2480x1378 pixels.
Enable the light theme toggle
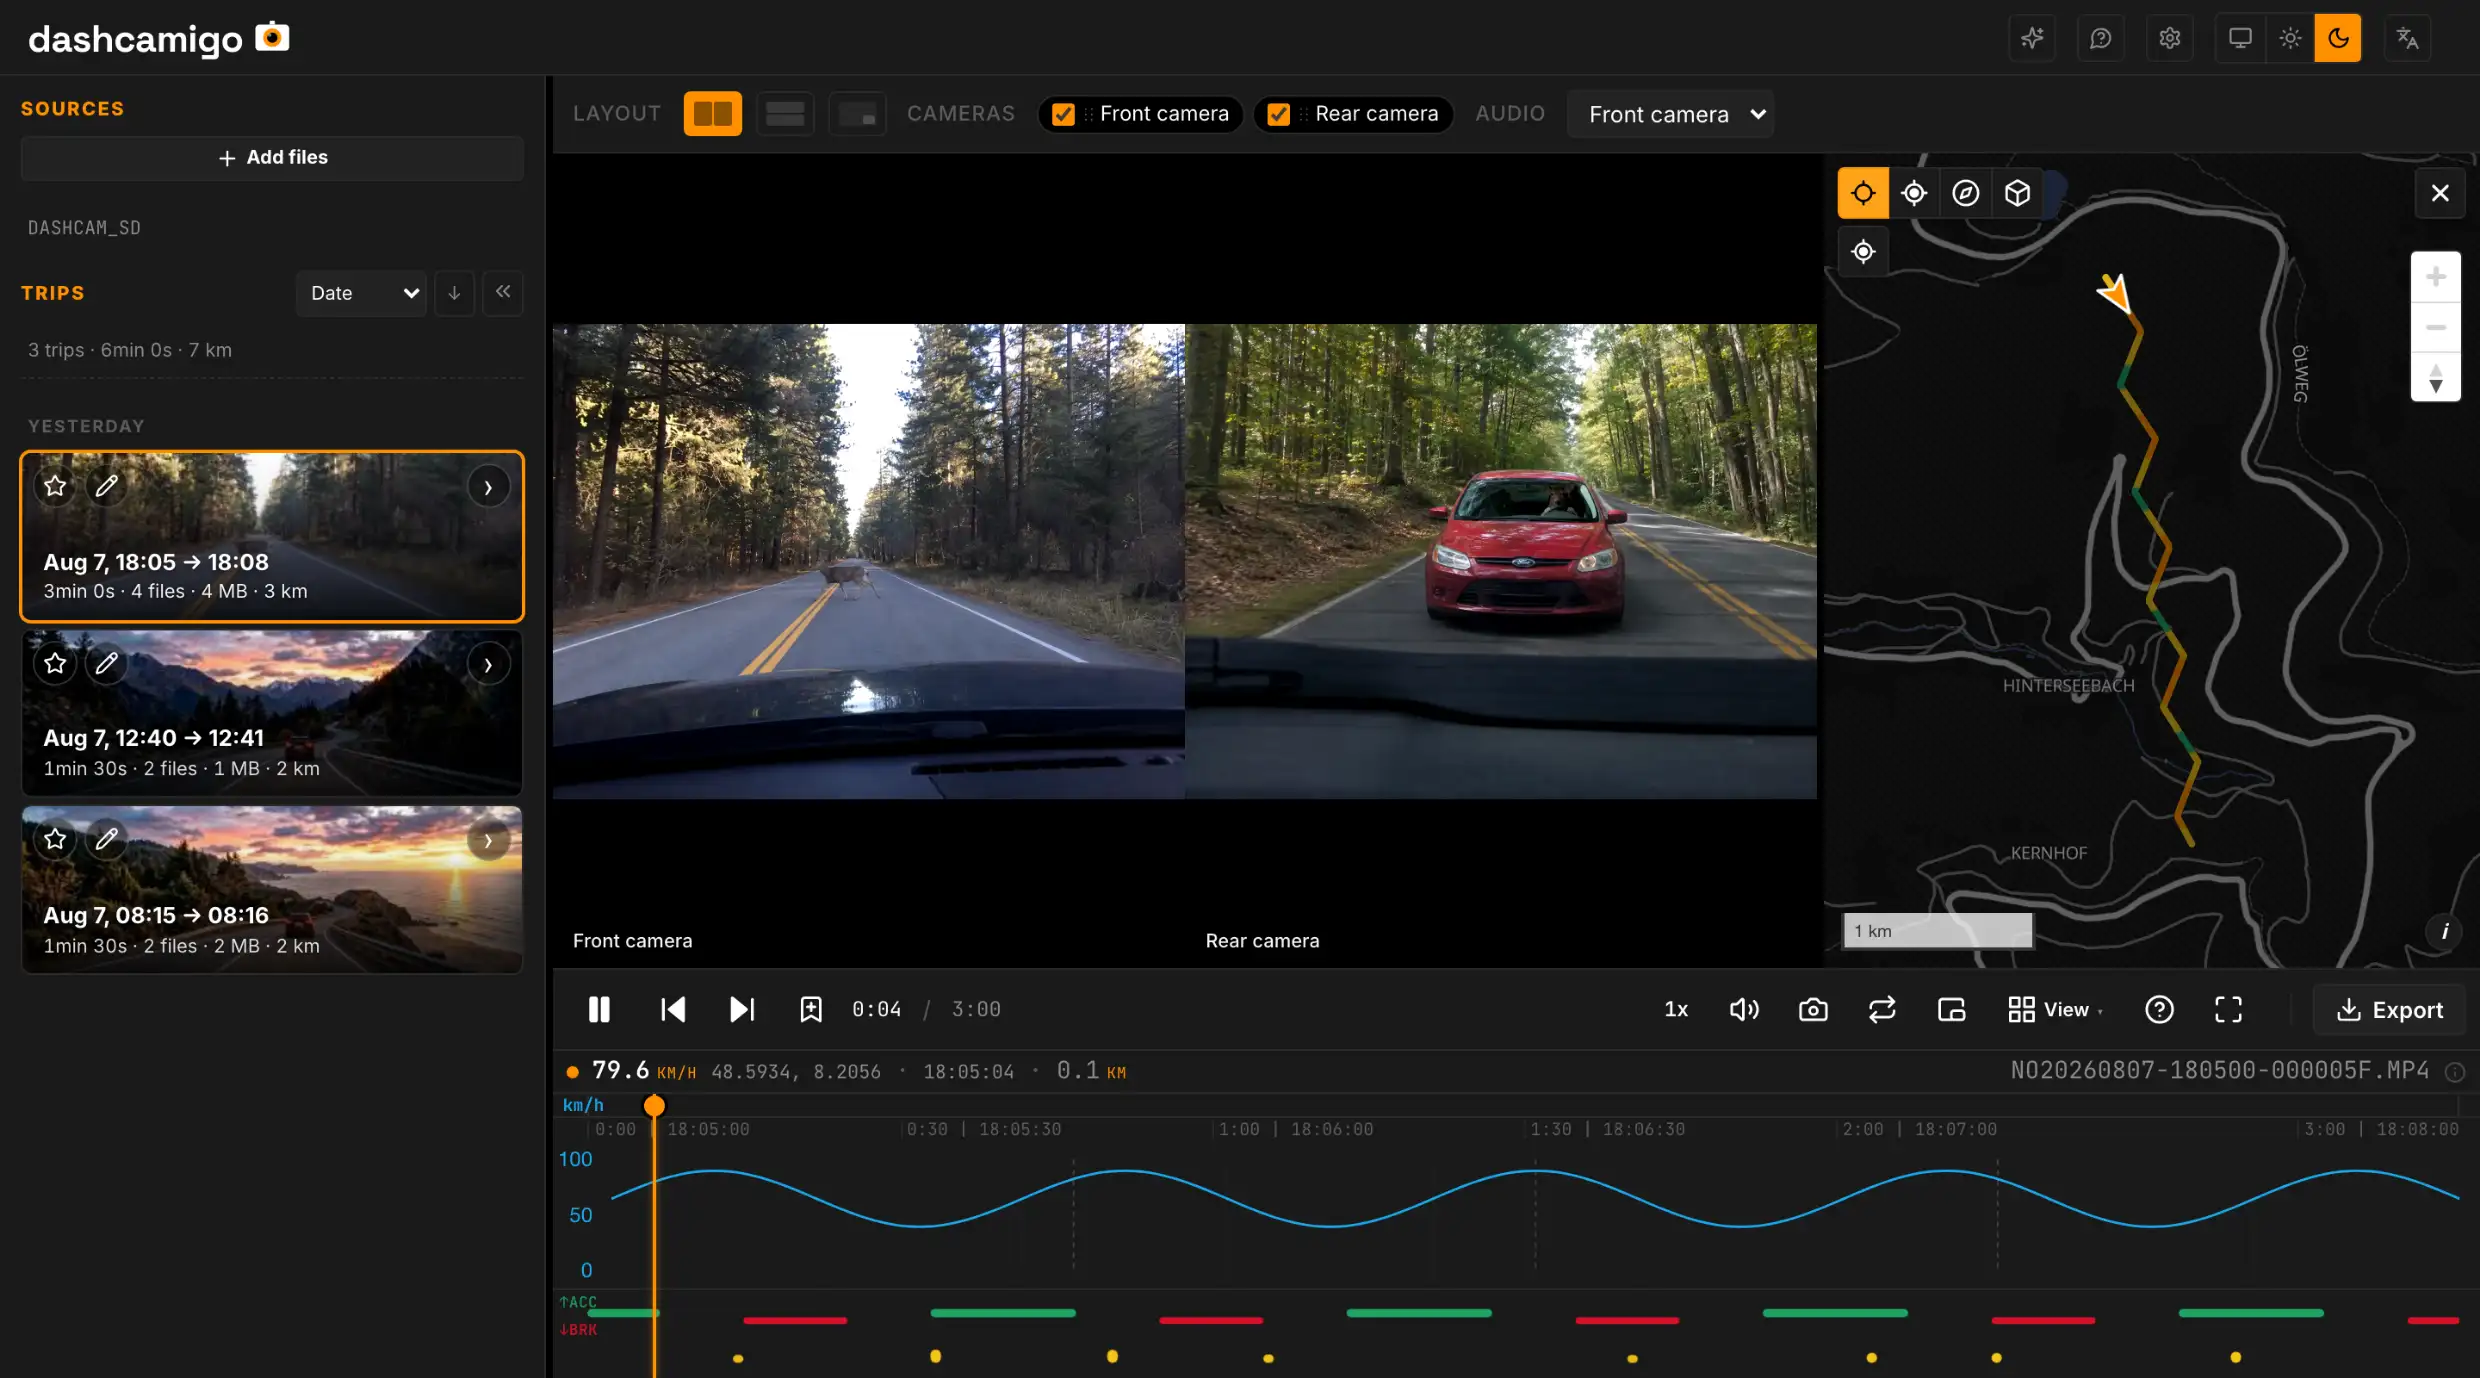pyautogui.click(x=2290, y=38)
